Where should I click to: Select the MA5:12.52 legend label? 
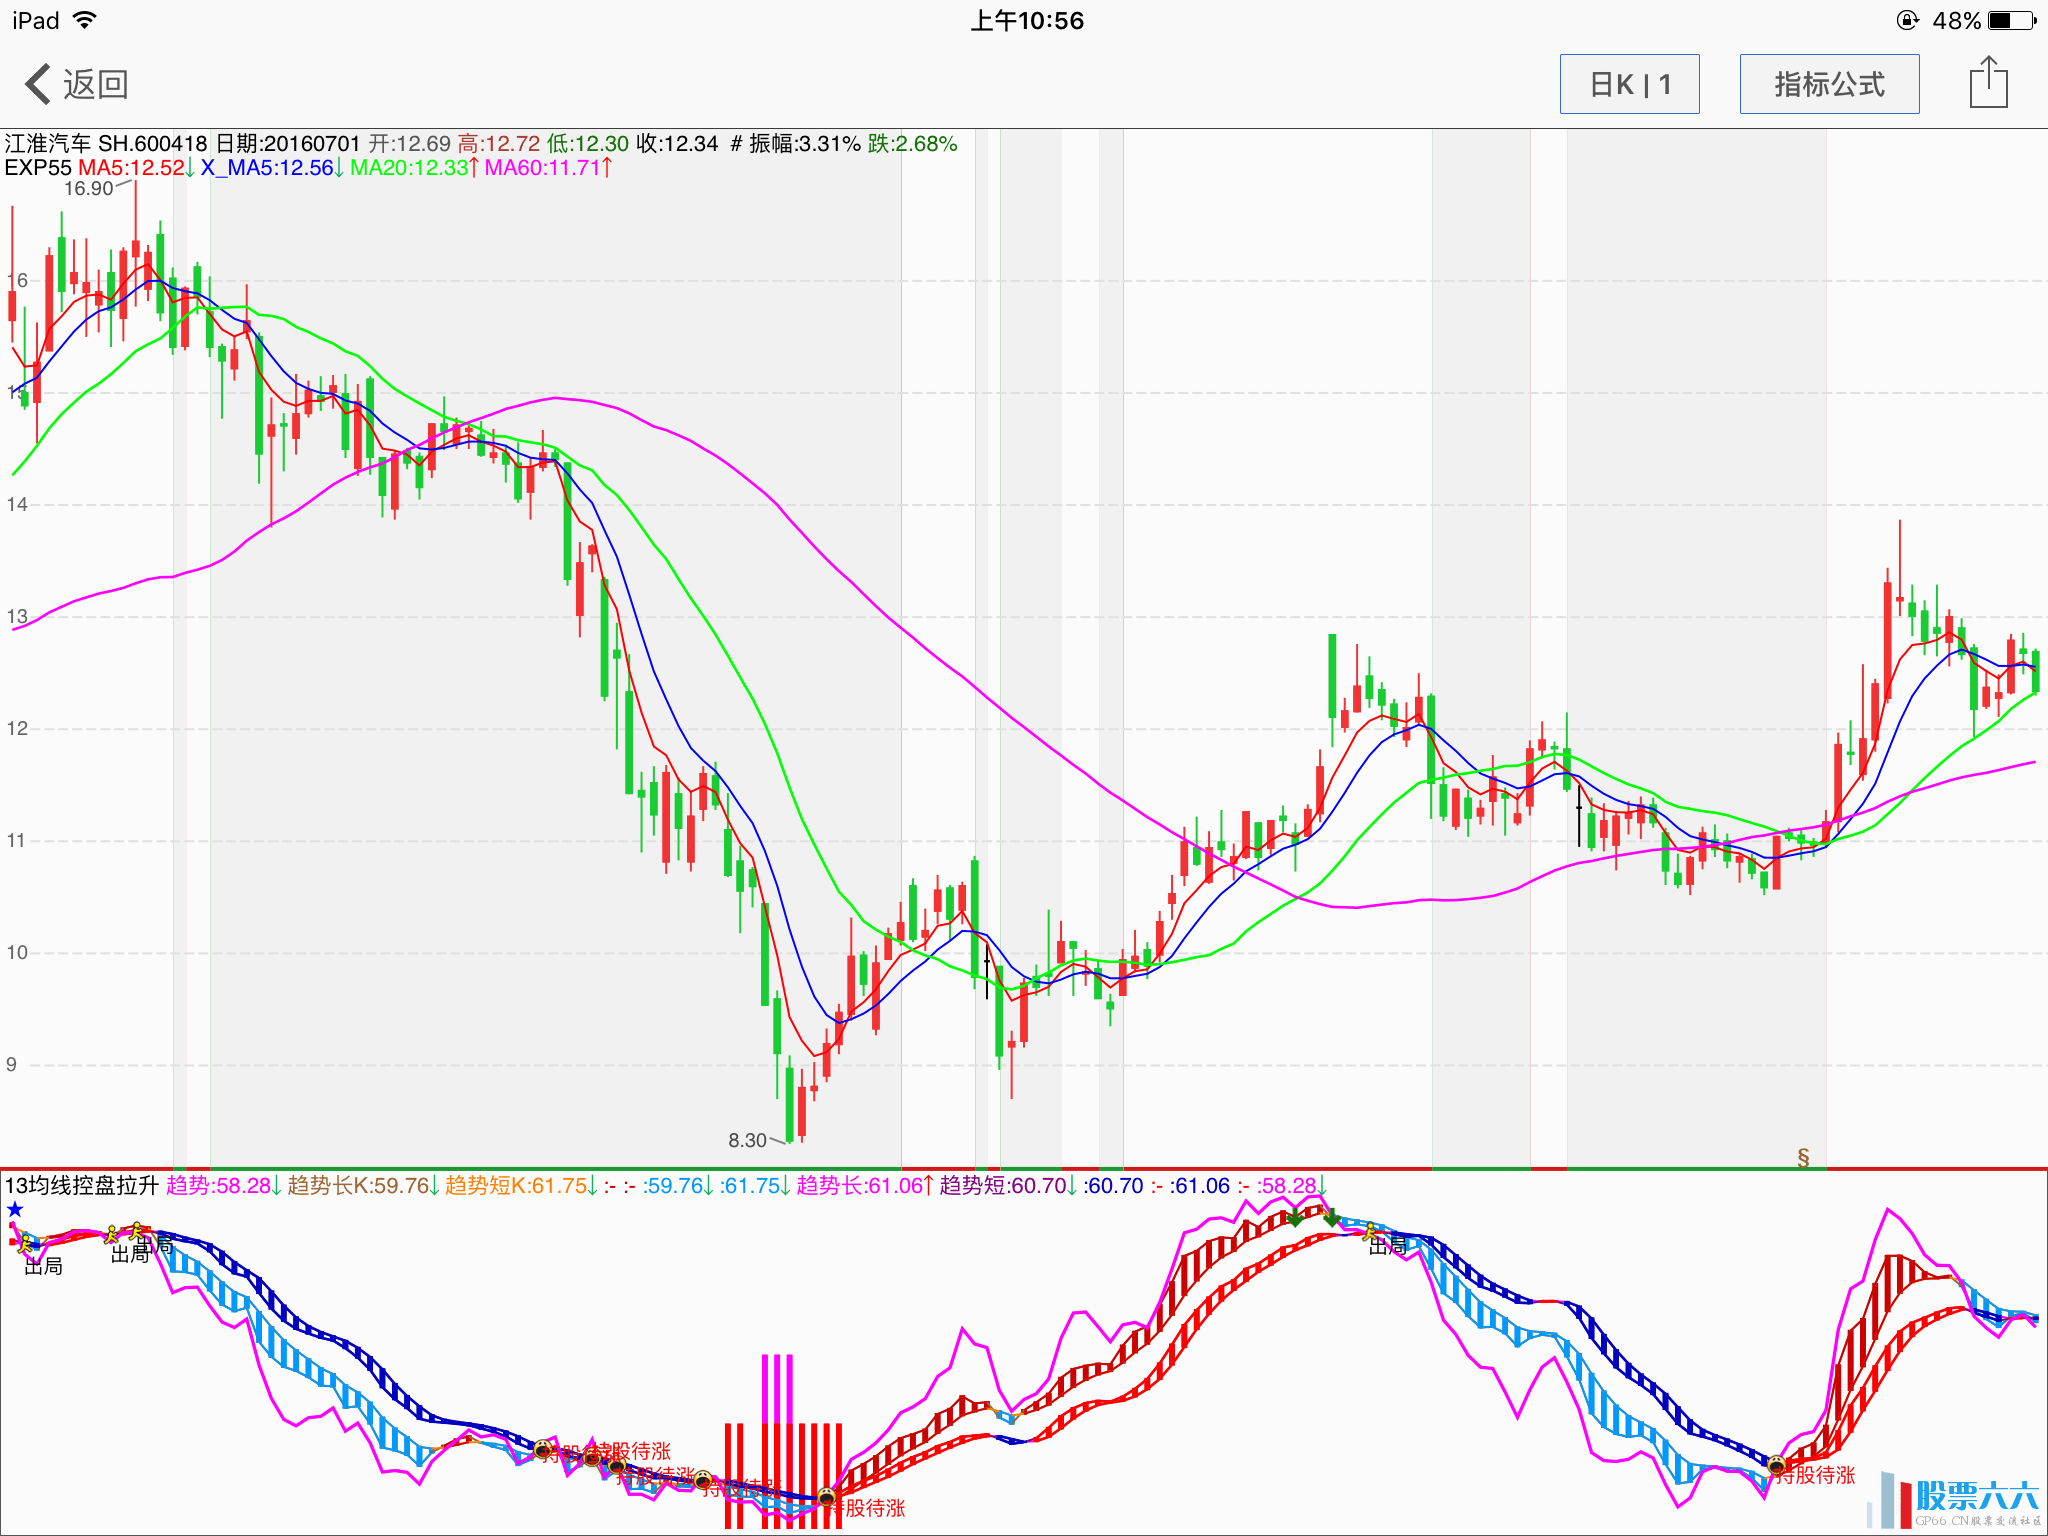point(132,168)
